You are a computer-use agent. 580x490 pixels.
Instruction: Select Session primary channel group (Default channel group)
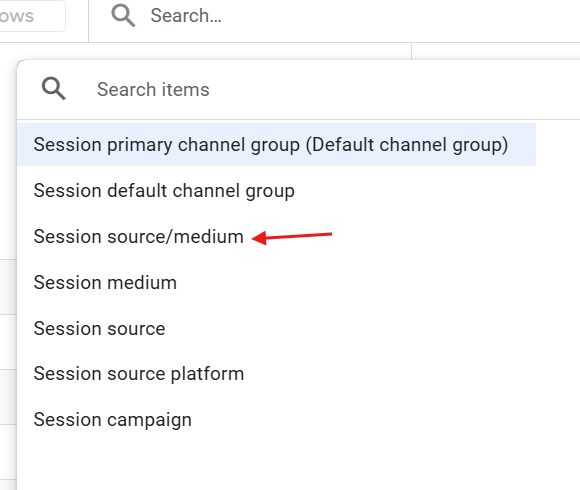[276, 145]
